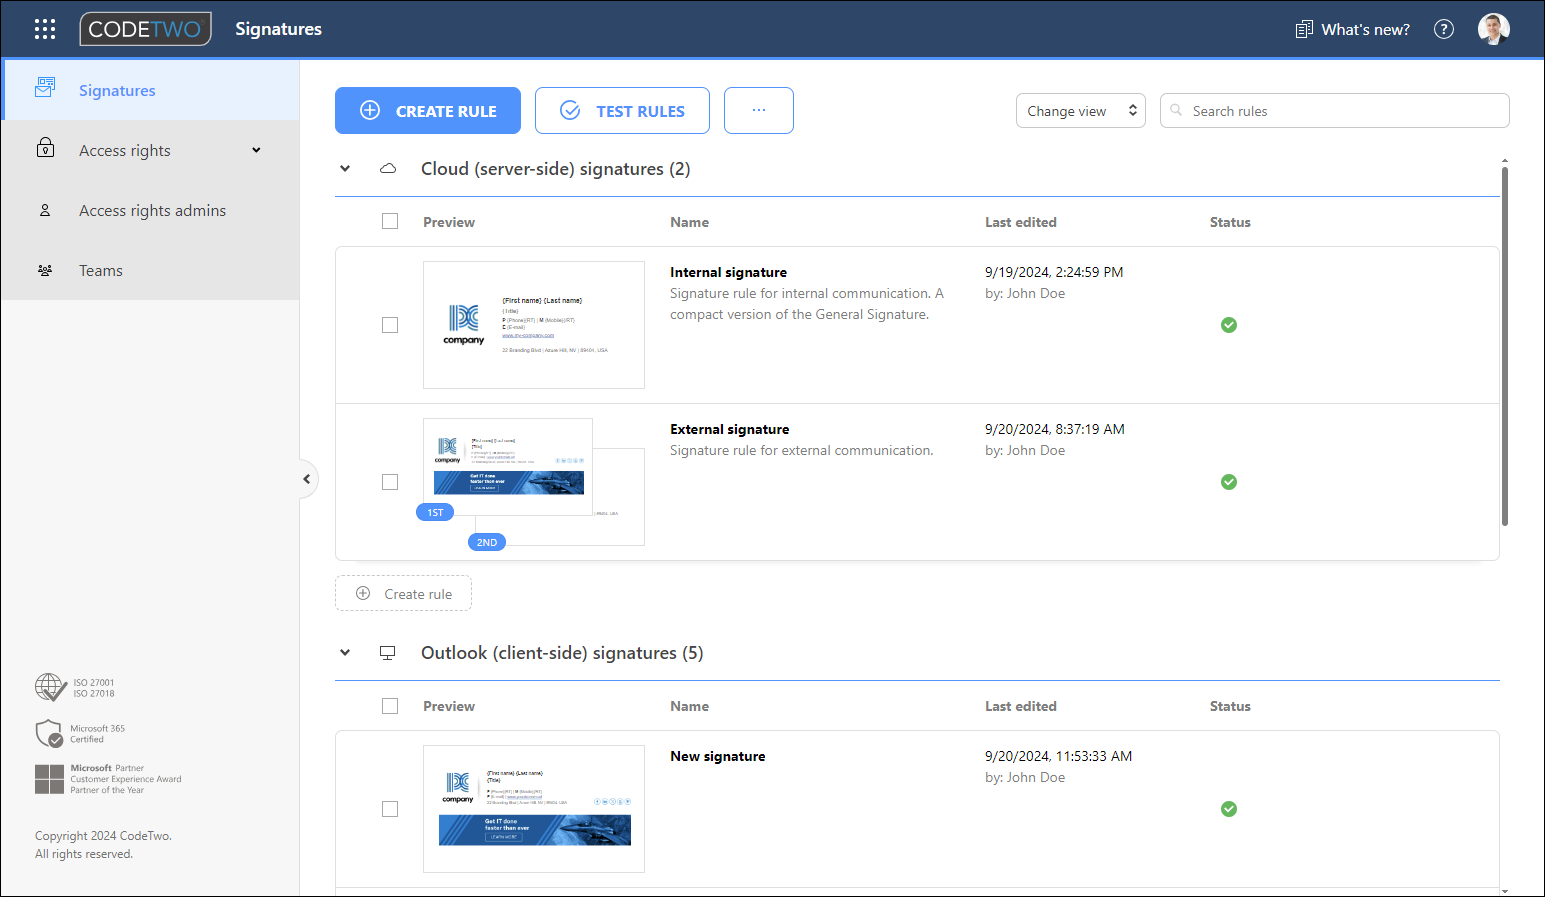Open the External signature preview thumbnail
1545x897 pixels.
coord(534,482)
